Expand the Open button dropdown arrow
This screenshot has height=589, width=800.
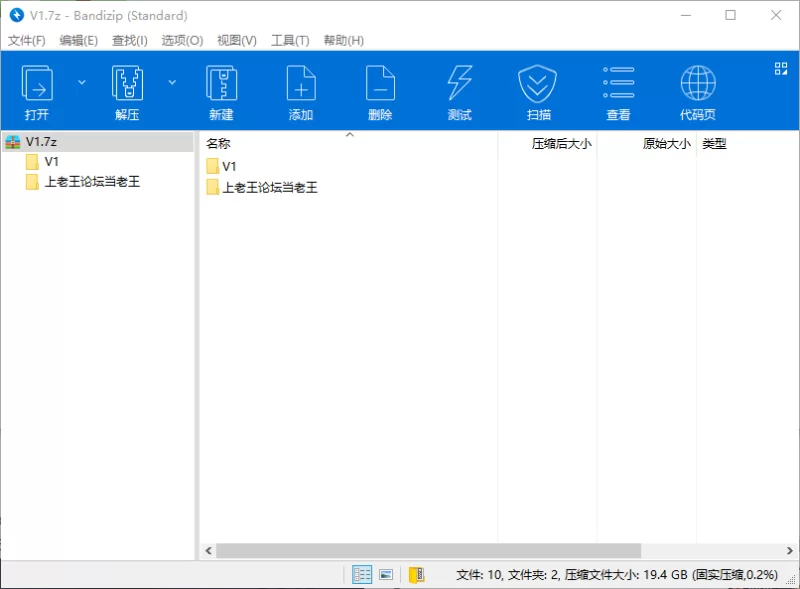click(x=82, y=82)
